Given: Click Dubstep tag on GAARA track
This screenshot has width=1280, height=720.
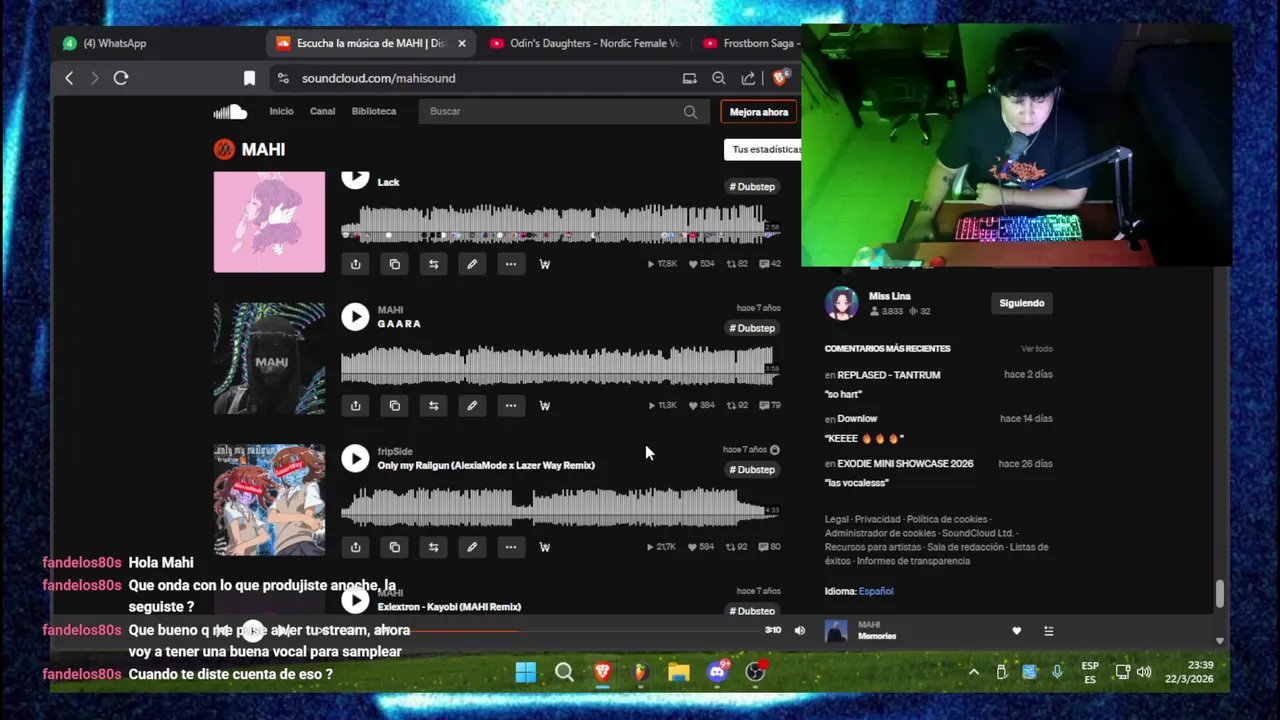Looking at the screenshot, I should click(752, 328).
